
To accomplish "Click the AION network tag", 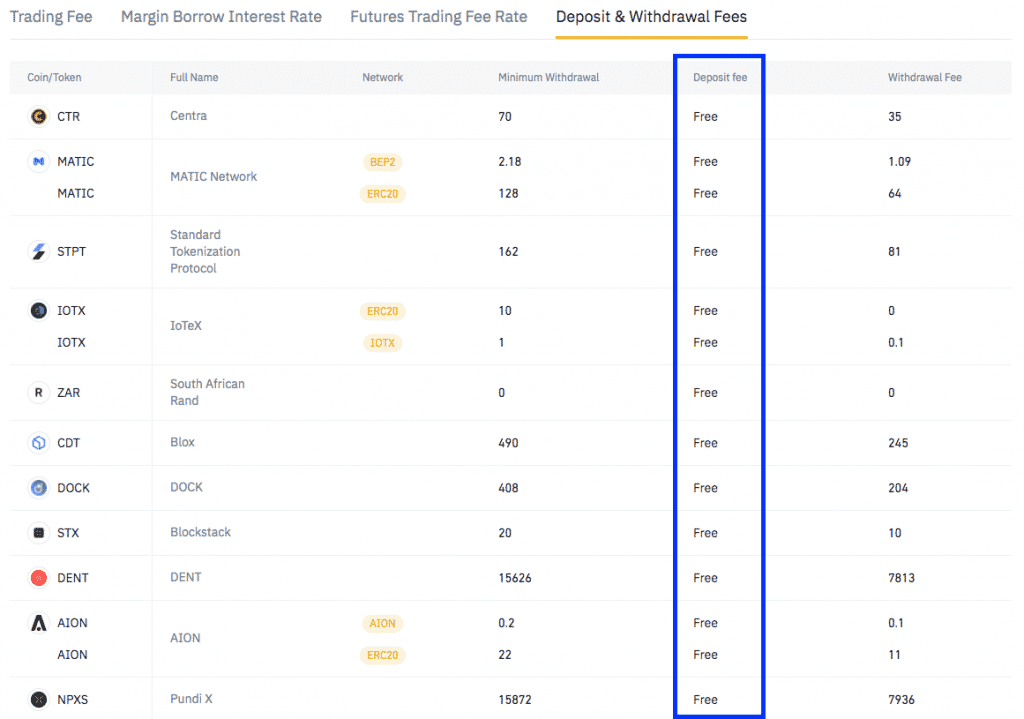I will 382,623.
